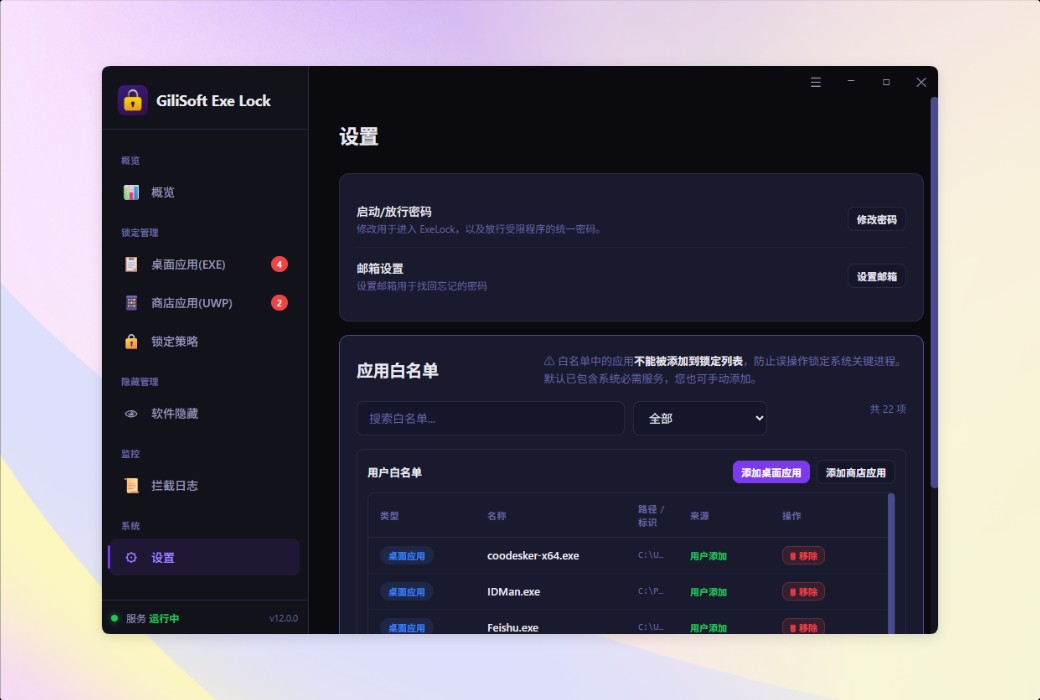Click the 操作 column header
The height and width of the screenshot is (700, 1040).
[791, 516]
